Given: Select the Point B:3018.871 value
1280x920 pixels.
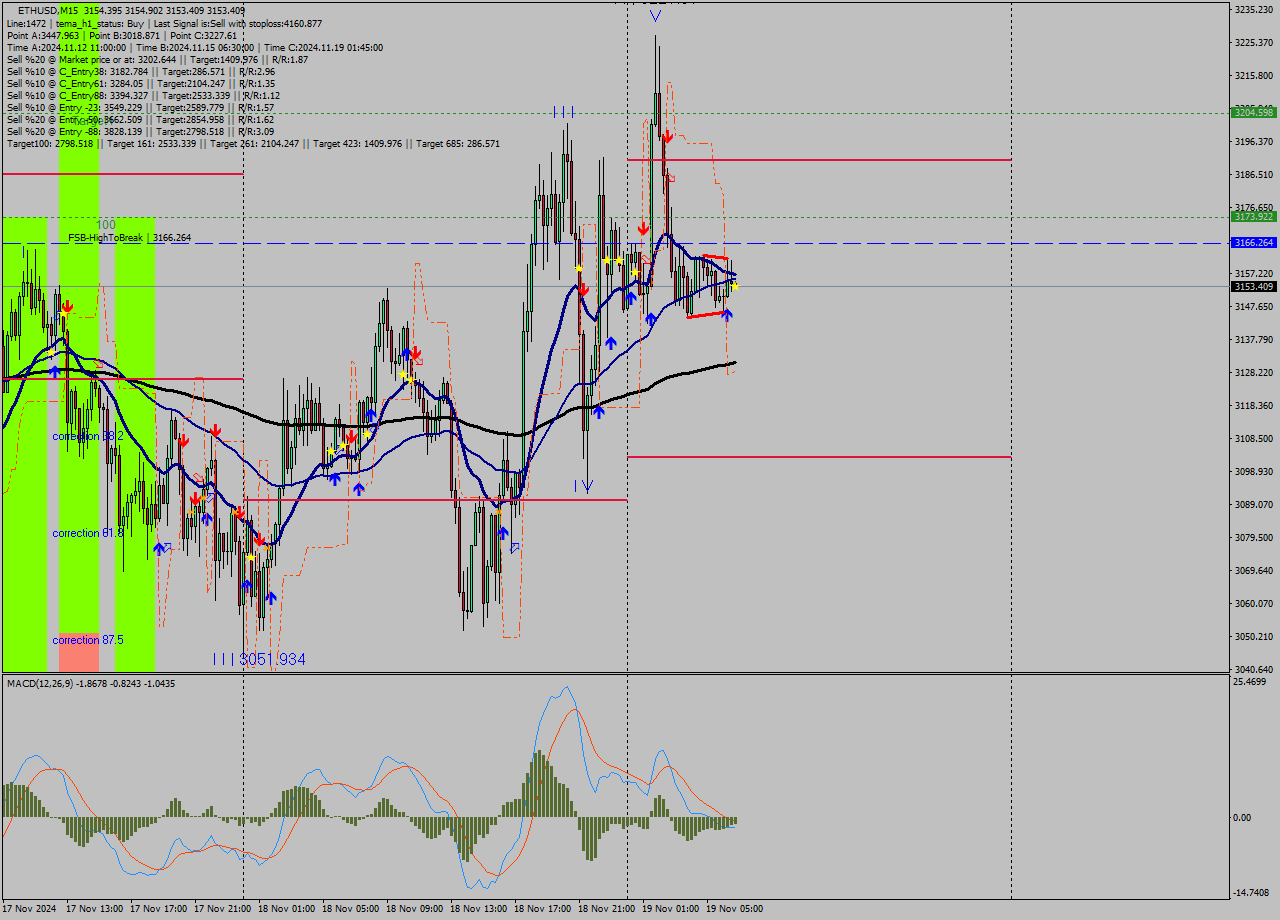Looking at the screenshot, I should tap(125, 35).
